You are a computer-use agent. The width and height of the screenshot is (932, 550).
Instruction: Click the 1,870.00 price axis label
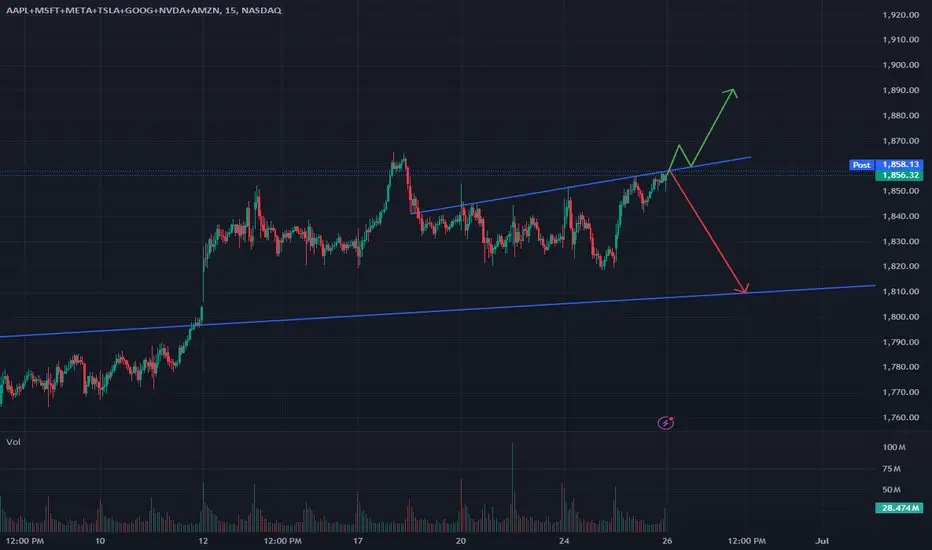901,141
